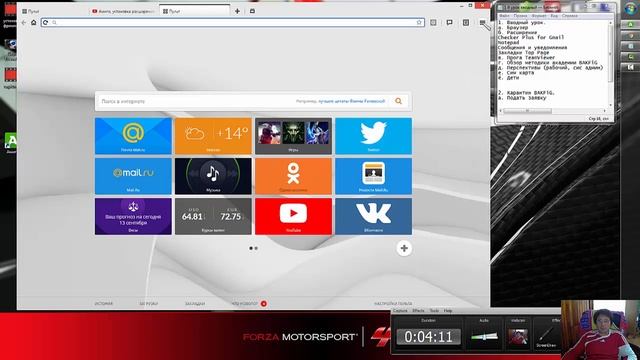Switch to the first tiles page dot
The image size is (640, 360).
(x=251, y=248)
